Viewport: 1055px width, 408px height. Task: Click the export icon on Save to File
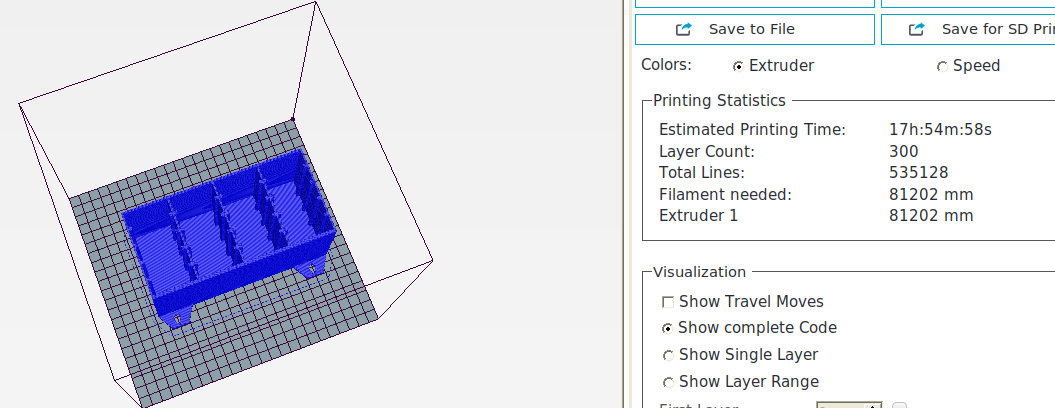(684, 30)
